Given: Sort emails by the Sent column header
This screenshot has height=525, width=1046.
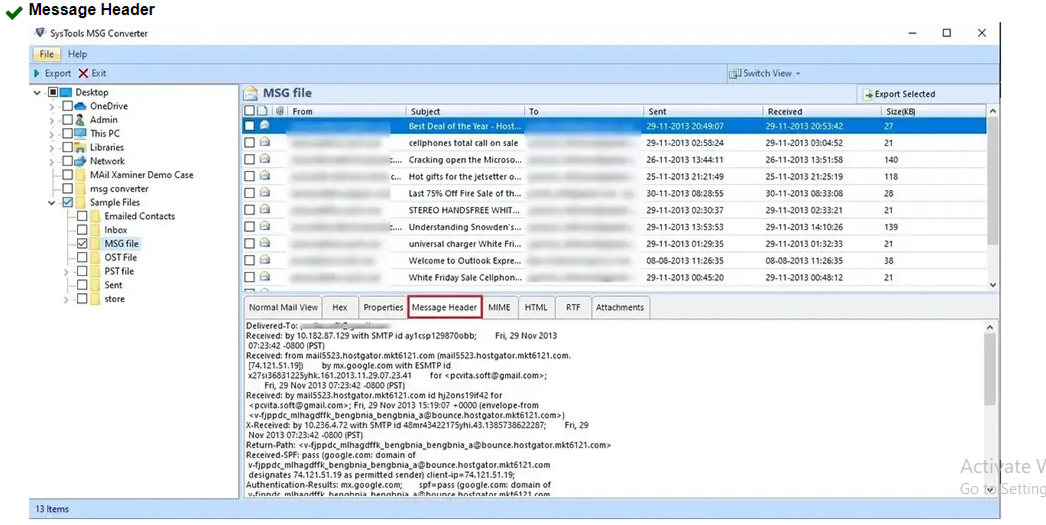Looking at the screenshot, I should (x=702, y=111).
